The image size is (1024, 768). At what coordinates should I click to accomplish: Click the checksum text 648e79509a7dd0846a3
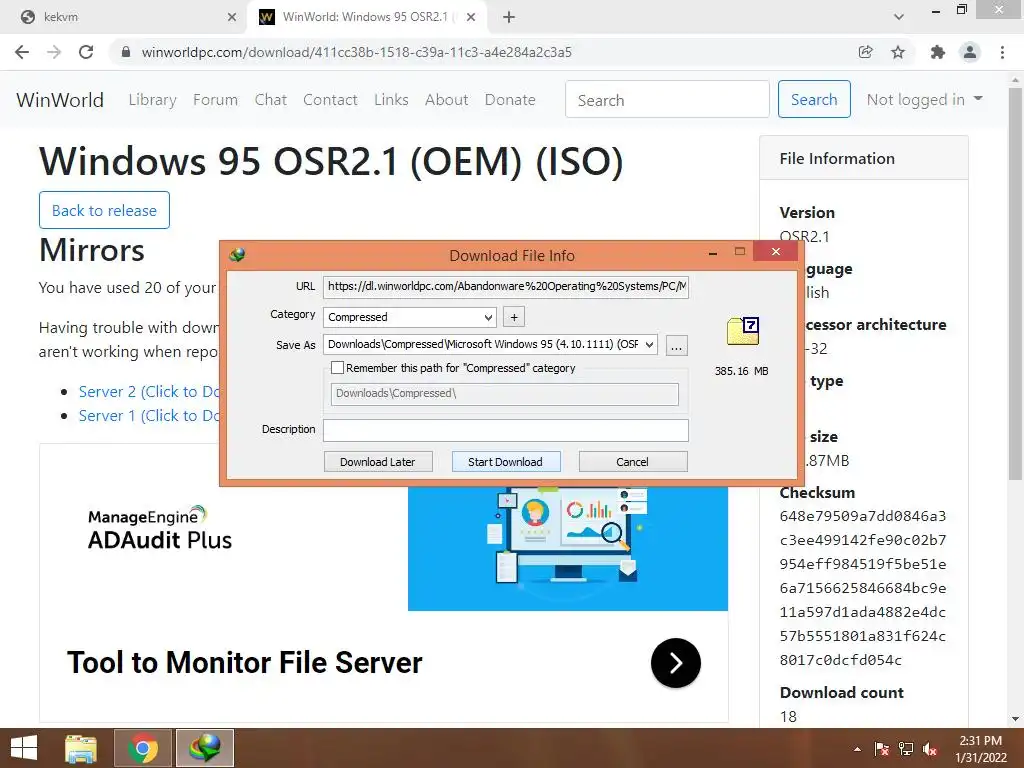point(863,517)
